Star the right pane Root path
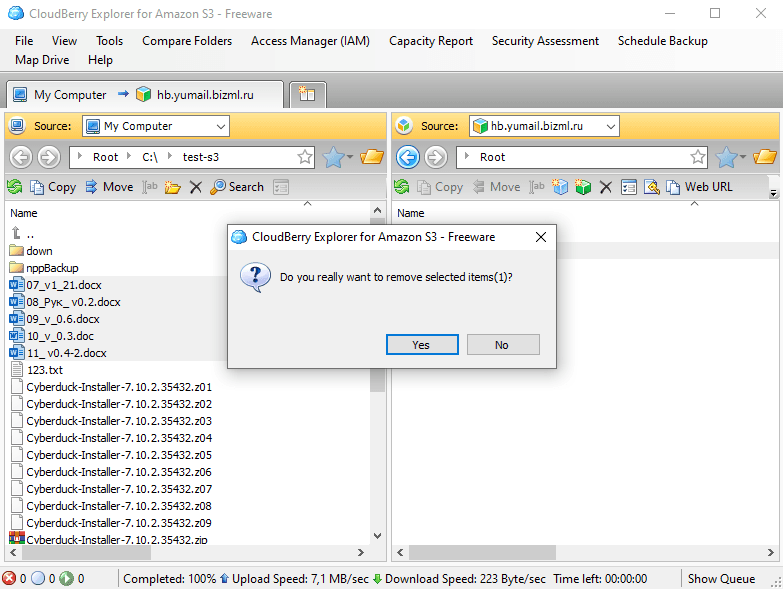 [698, 157]
